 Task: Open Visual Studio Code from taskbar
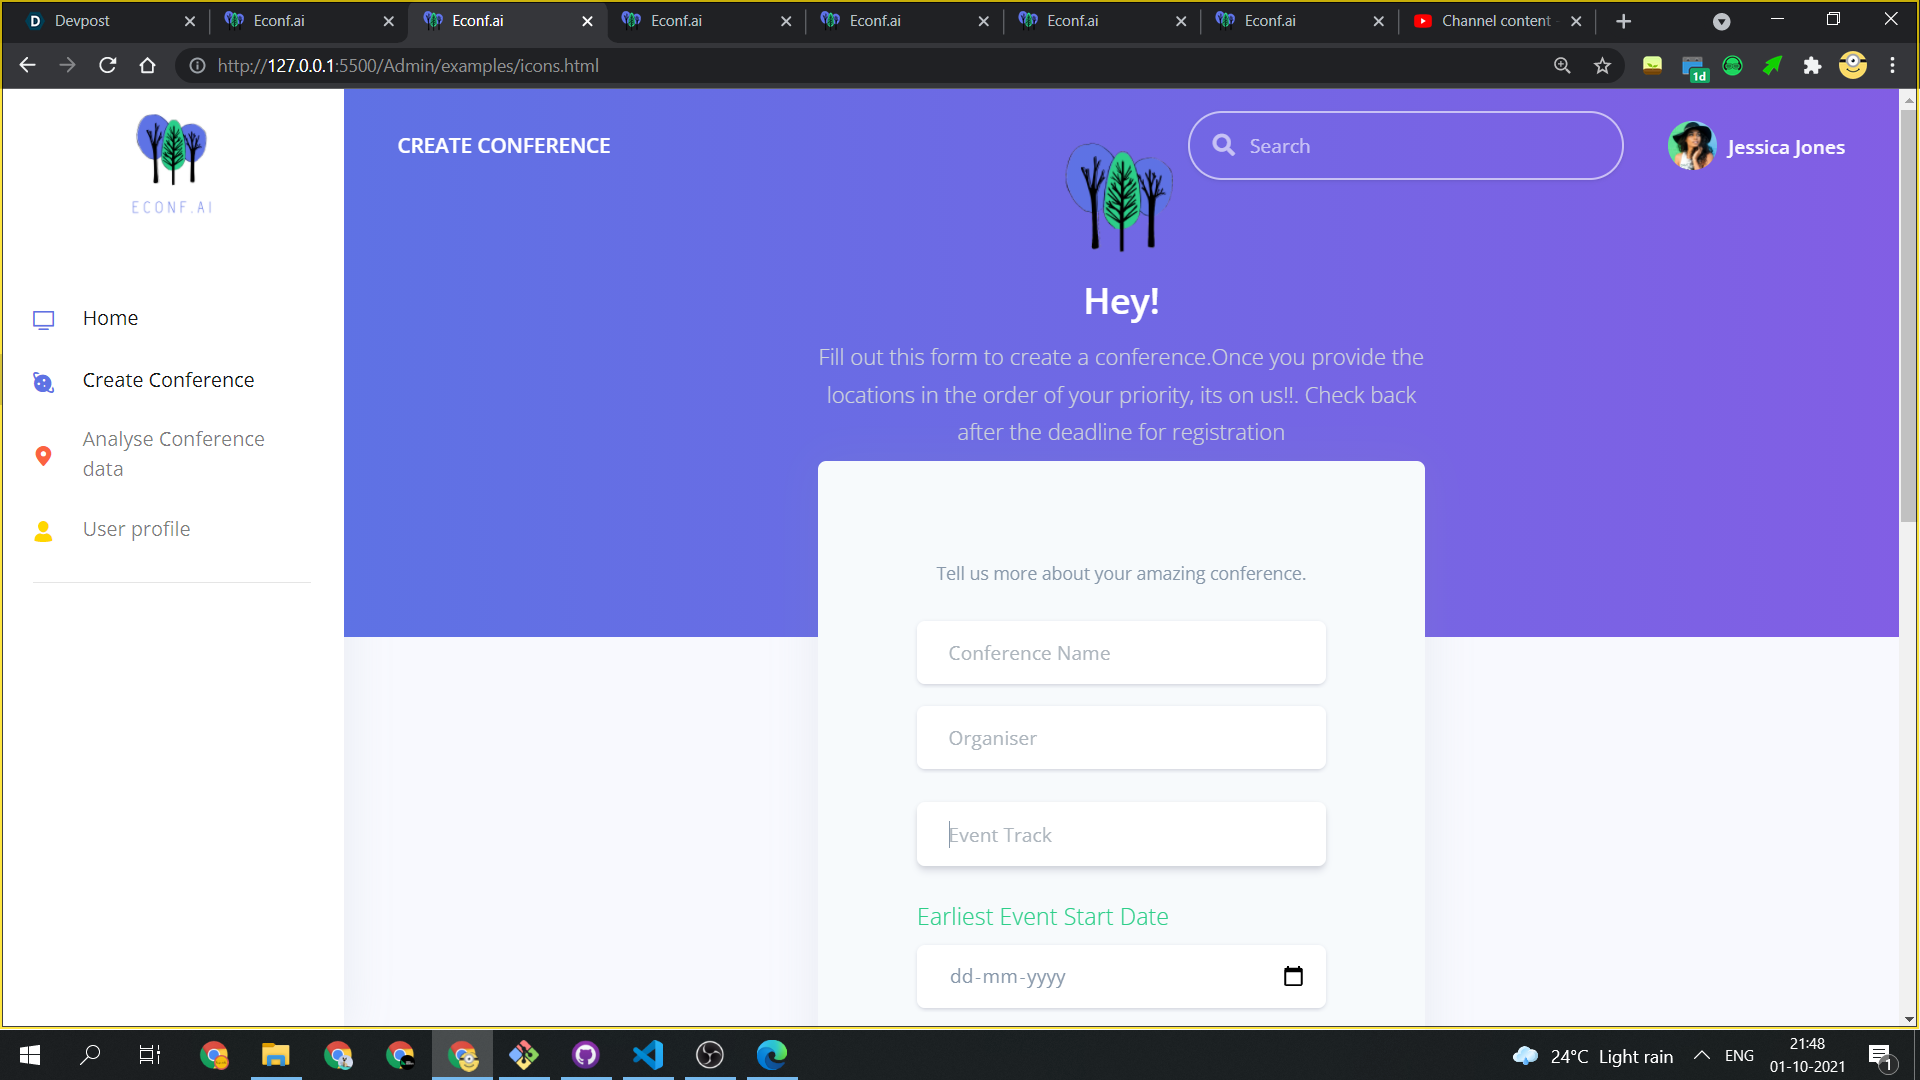click(x=648, y=1055)
